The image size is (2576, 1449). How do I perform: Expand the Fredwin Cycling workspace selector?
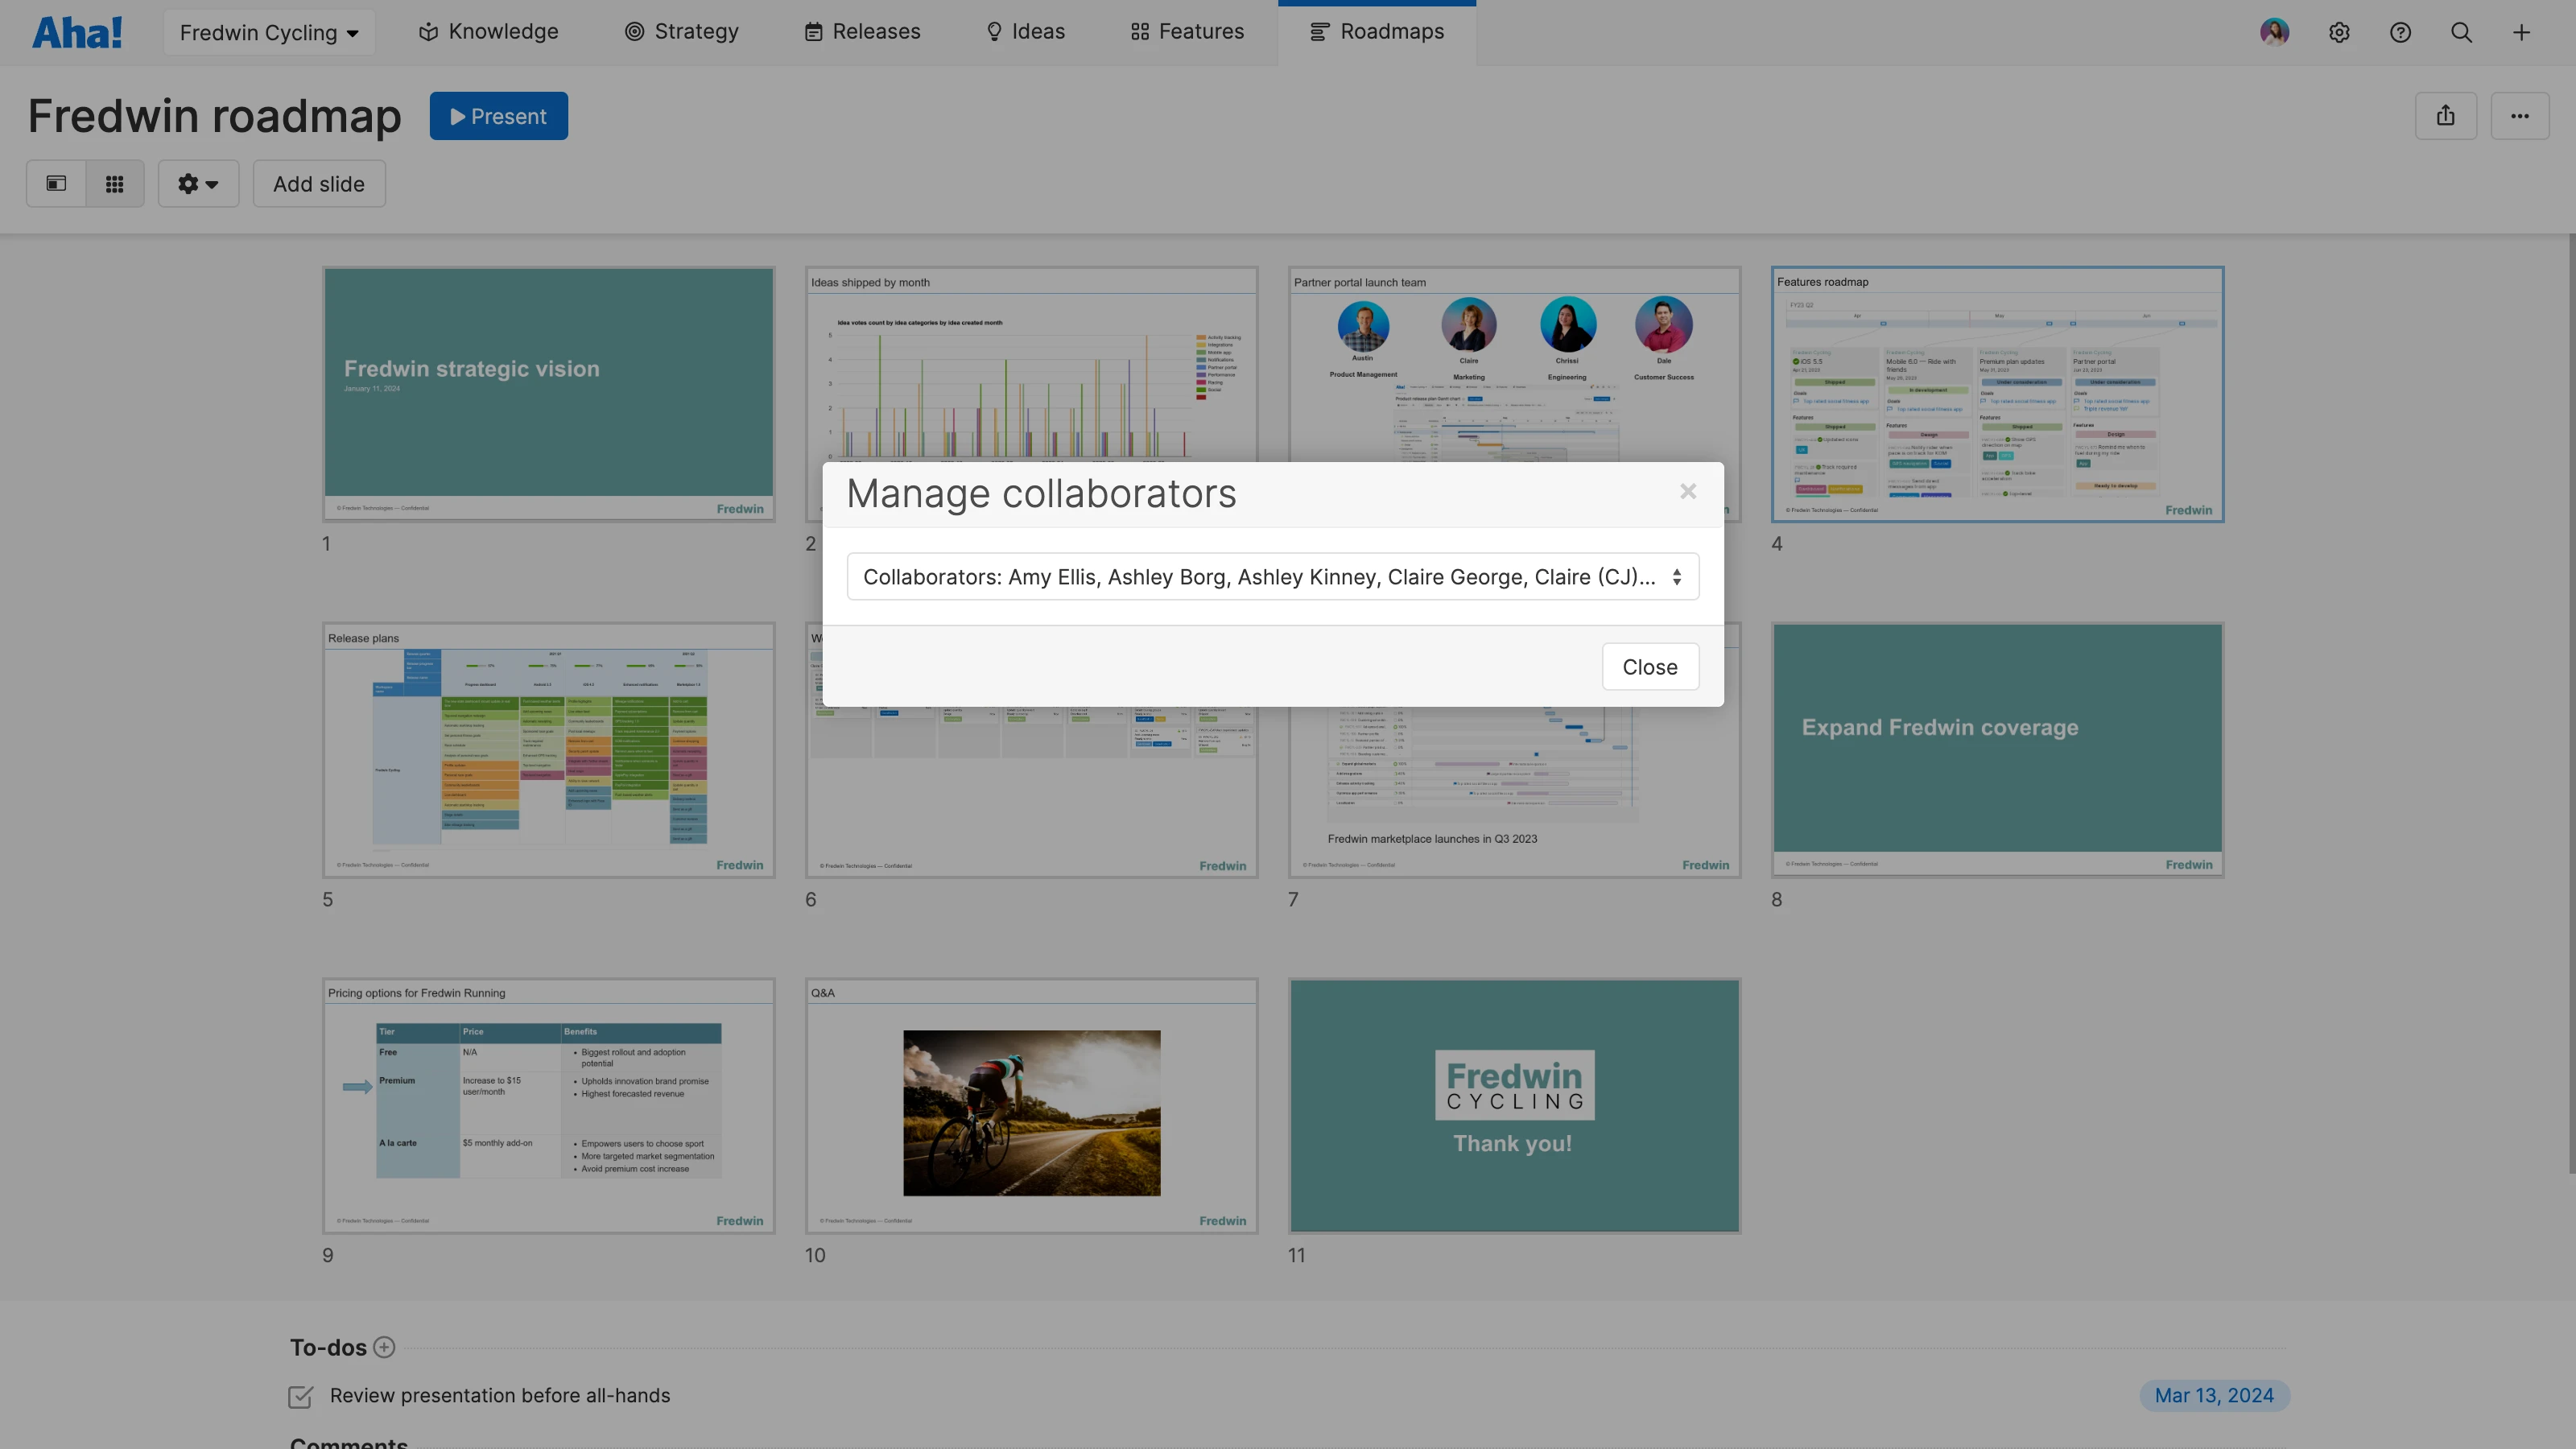point(268,31)
